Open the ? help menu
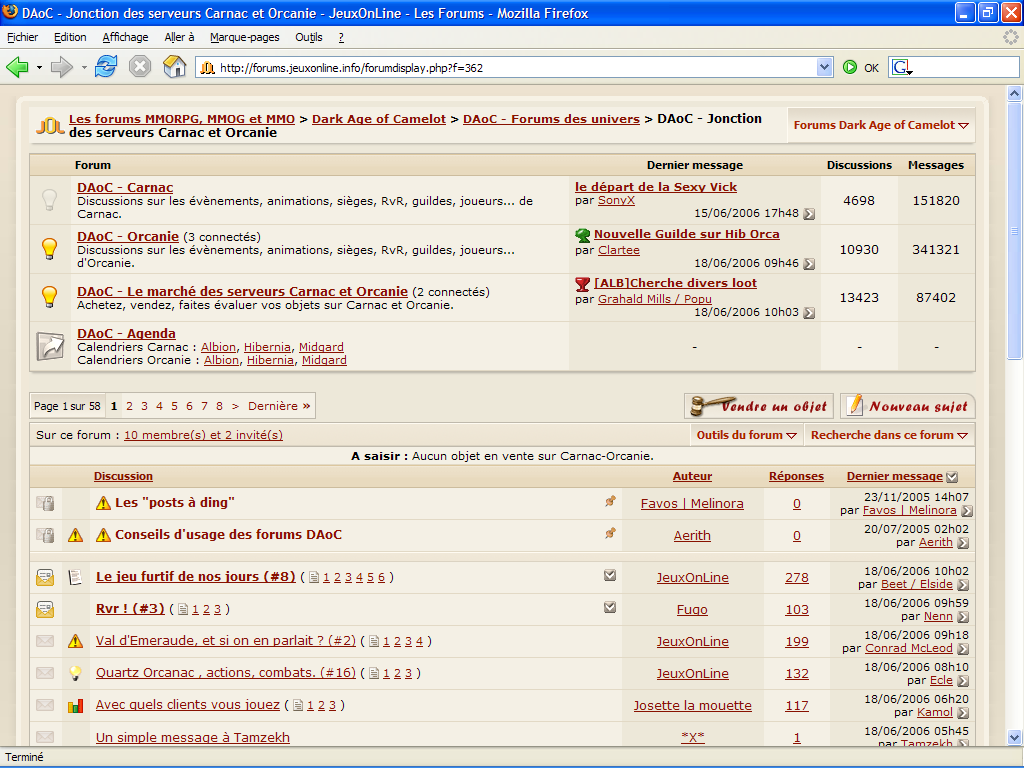 (341, 37)
